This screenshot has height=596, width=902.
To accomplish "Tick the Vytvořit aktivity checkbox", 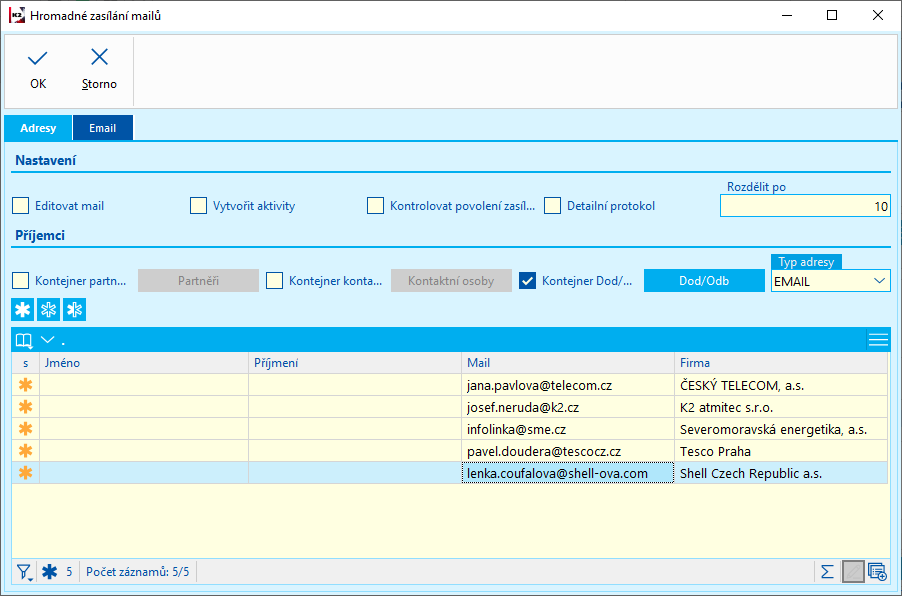I will pyautogui.click(x=198, y=206).
